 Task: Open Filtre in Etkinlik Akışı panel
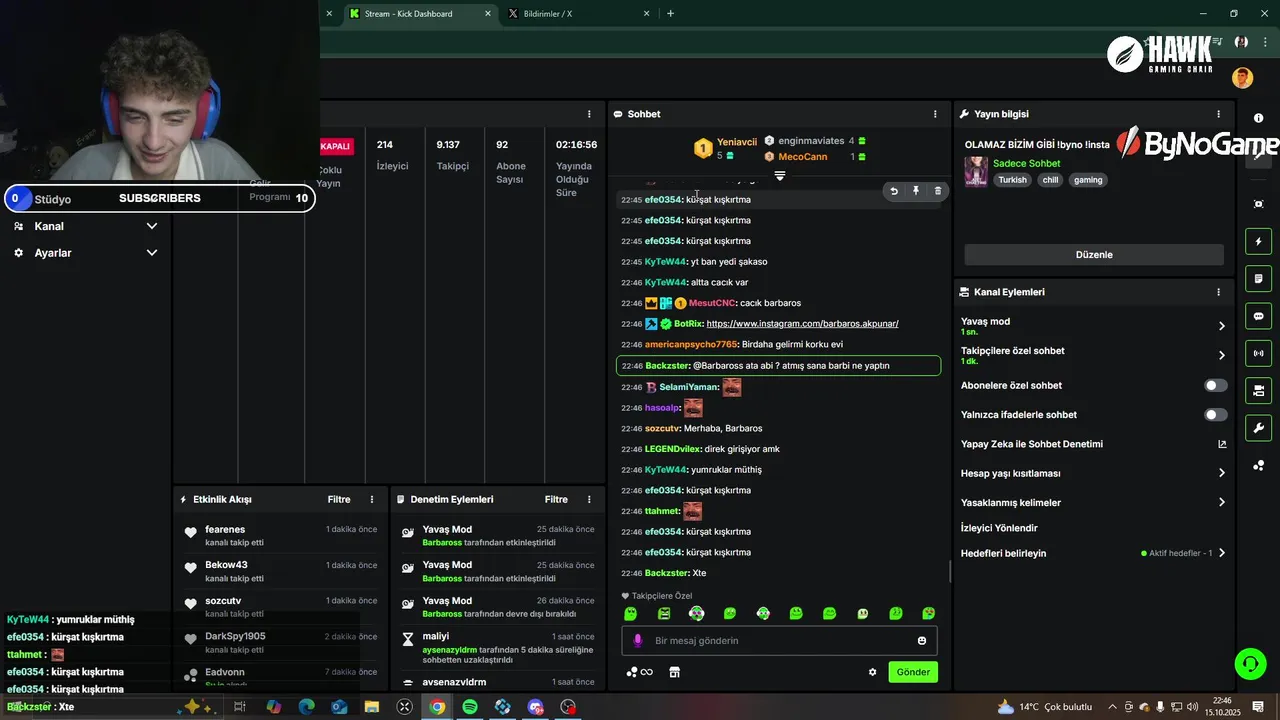(x=339, y=499)
